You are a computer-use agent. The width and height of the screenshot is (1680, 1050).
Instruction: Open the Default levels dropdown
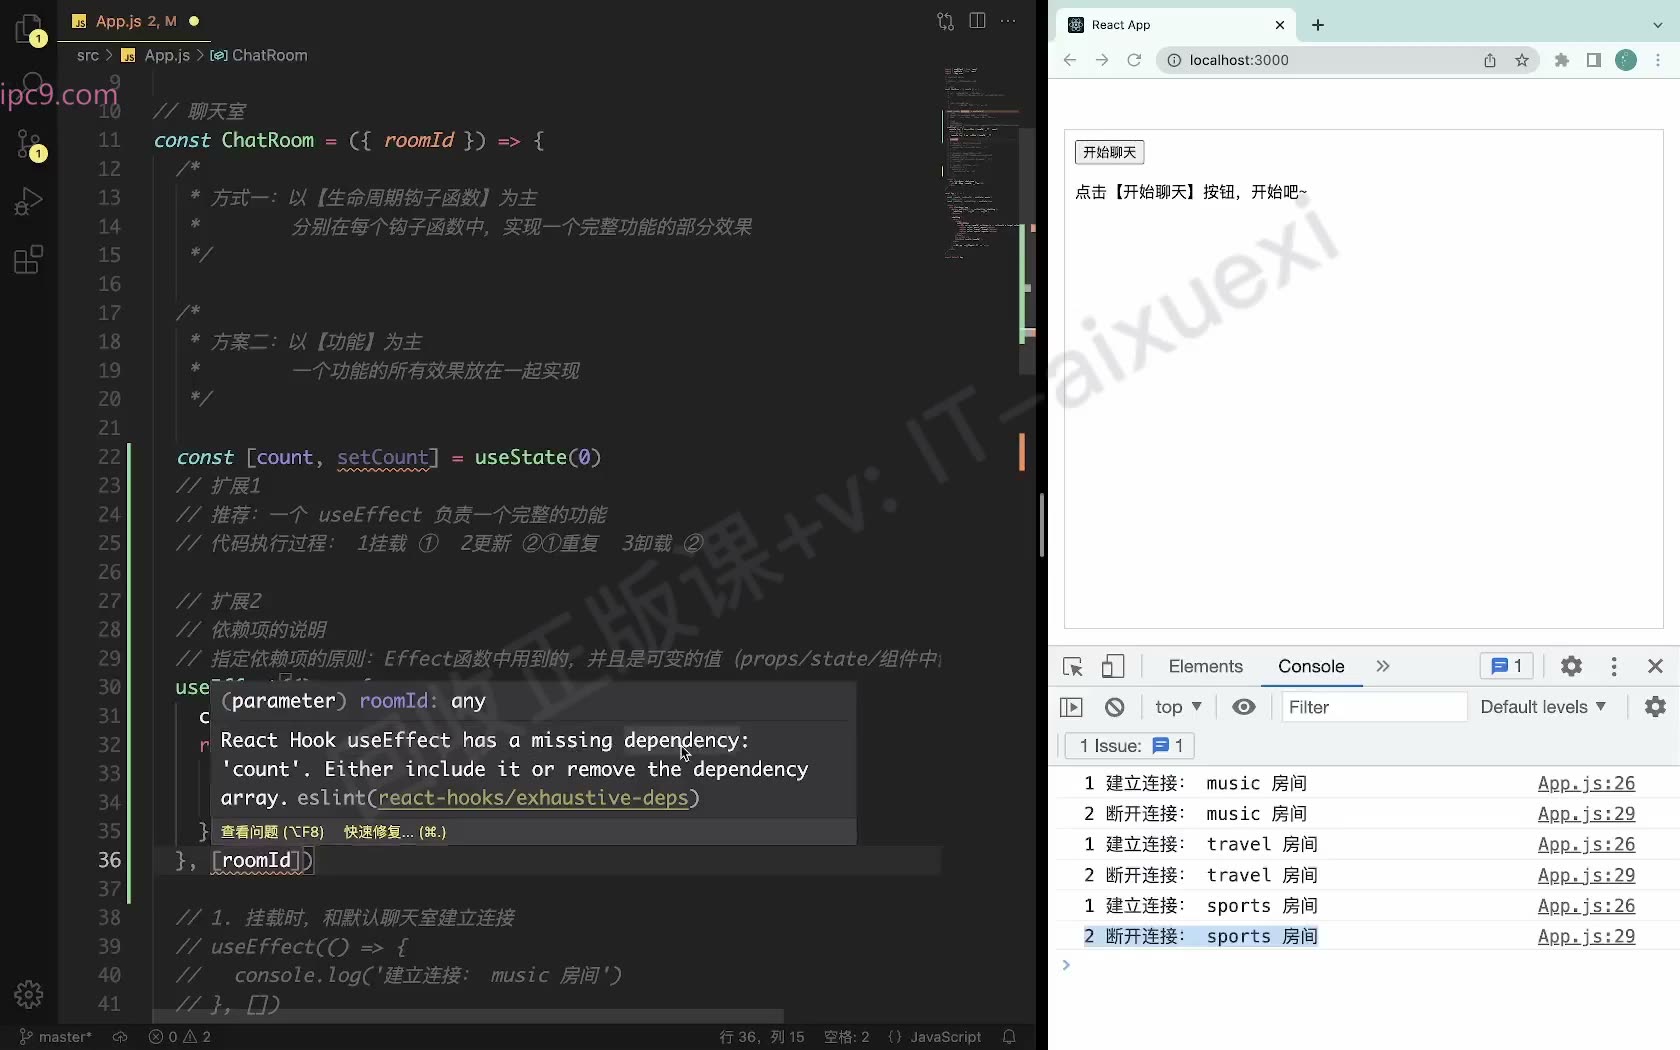(1543, 707)
